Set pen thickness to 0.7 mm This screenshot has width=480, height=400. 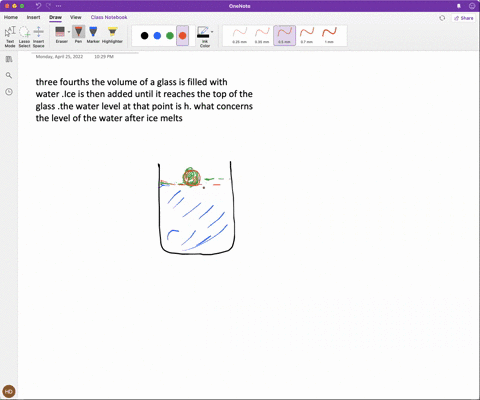(307, 35)
